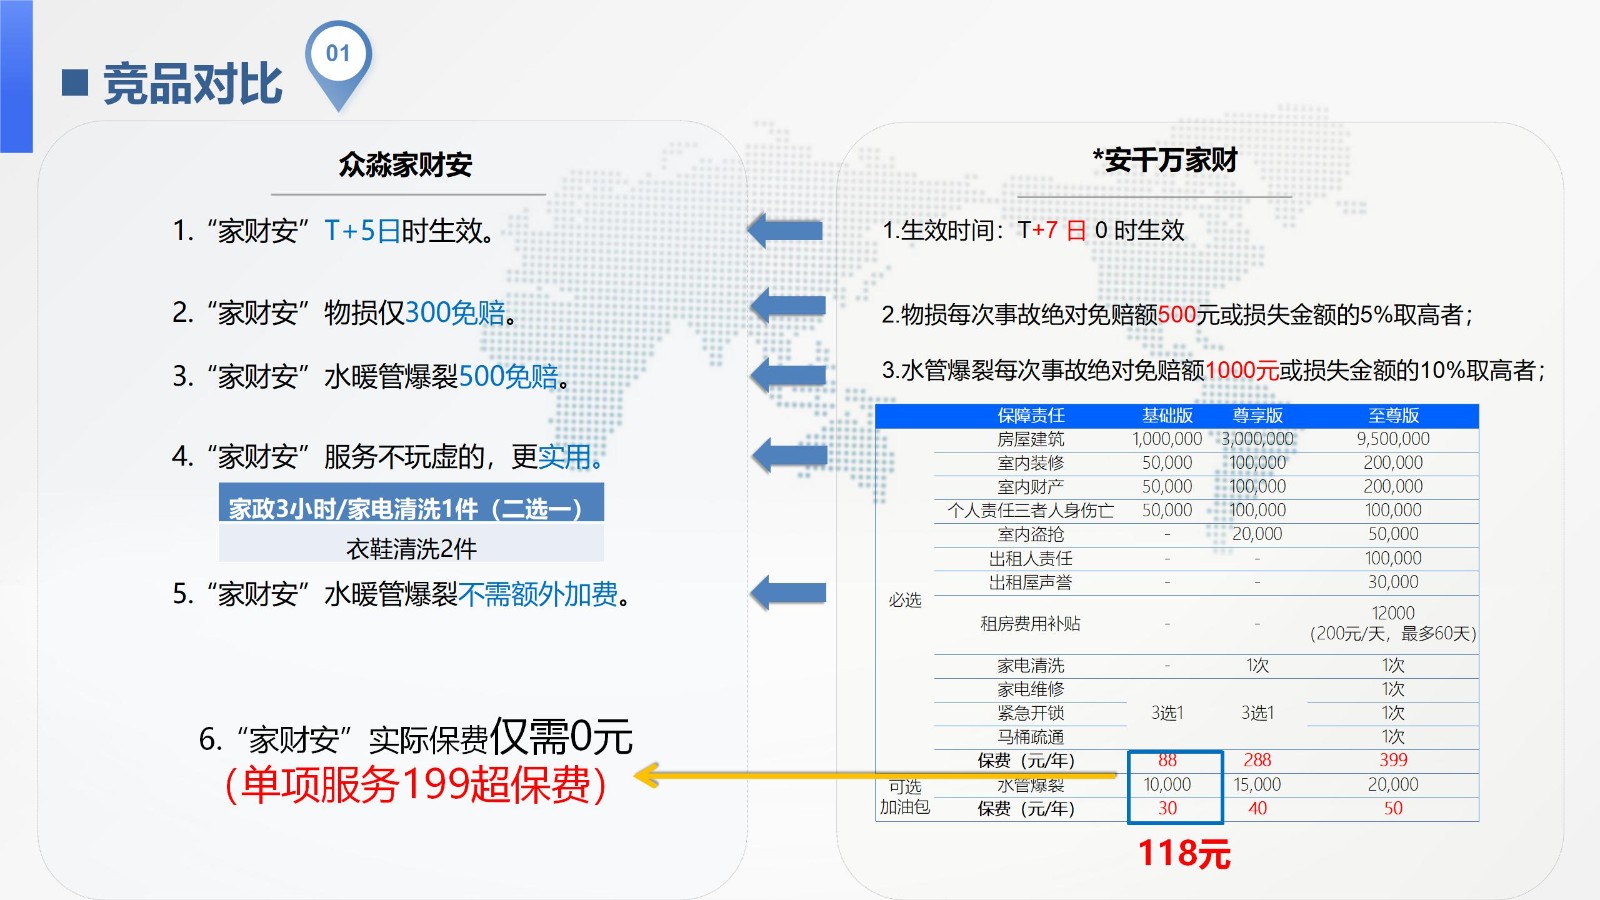1600x900 pixels.
Task: Click the 衣鞋清洗2件 box
Action: pos(411,548)
